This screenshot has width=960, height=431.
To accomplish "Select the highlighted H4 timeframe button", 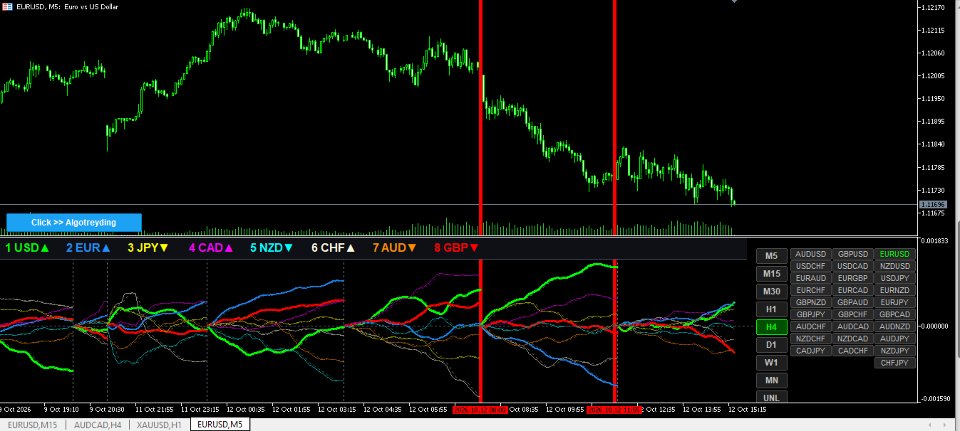I will coord(771,327).
